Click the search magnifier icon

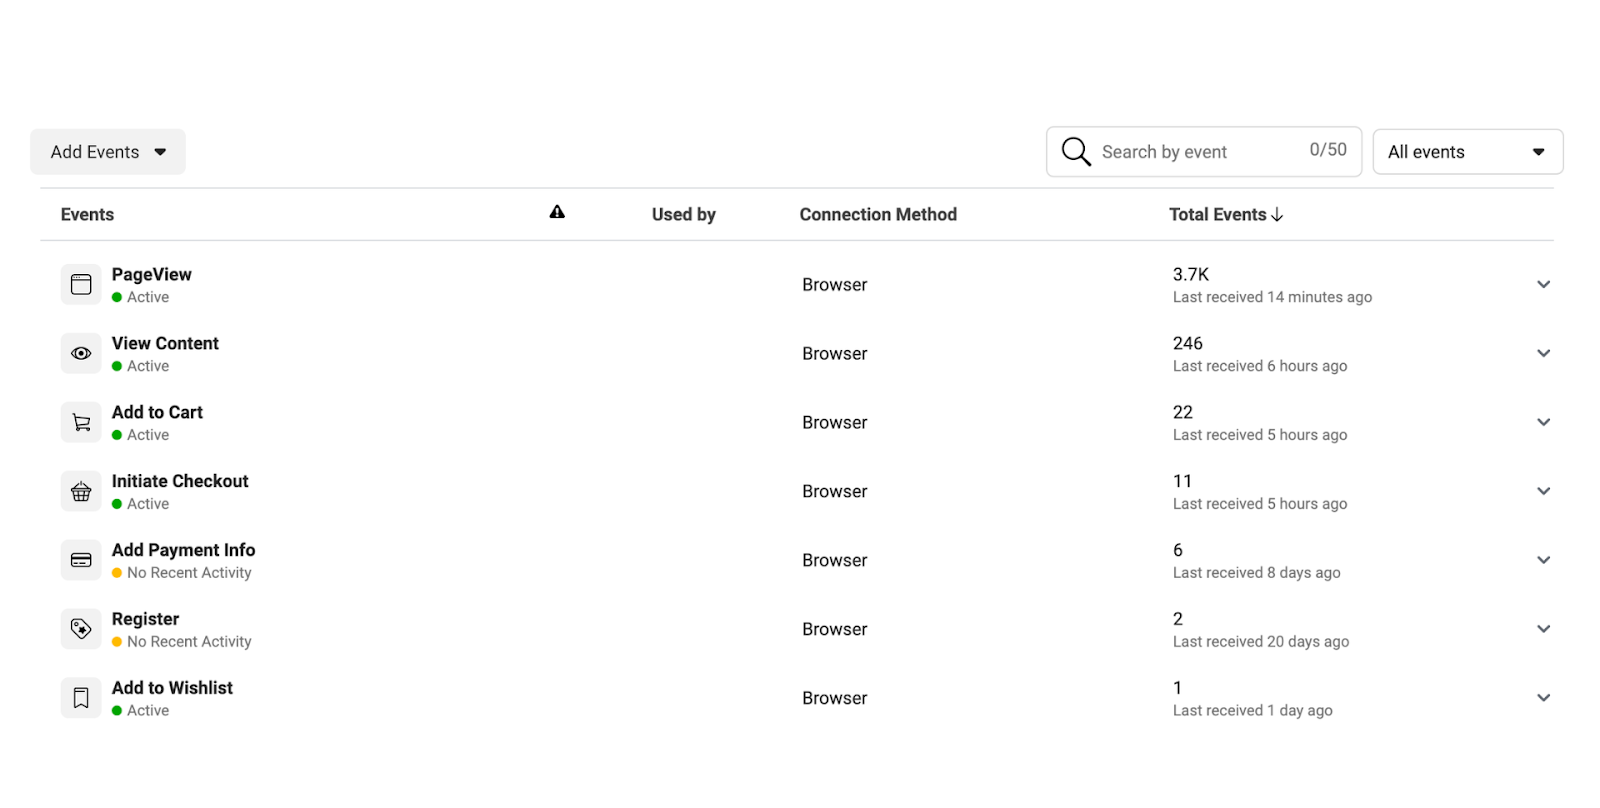tap(1076, 152)
